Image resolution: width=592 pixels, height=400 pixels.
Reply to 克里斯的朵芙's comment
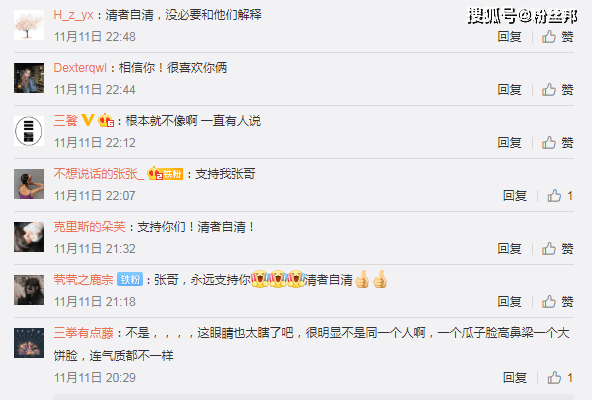[509, 249]
